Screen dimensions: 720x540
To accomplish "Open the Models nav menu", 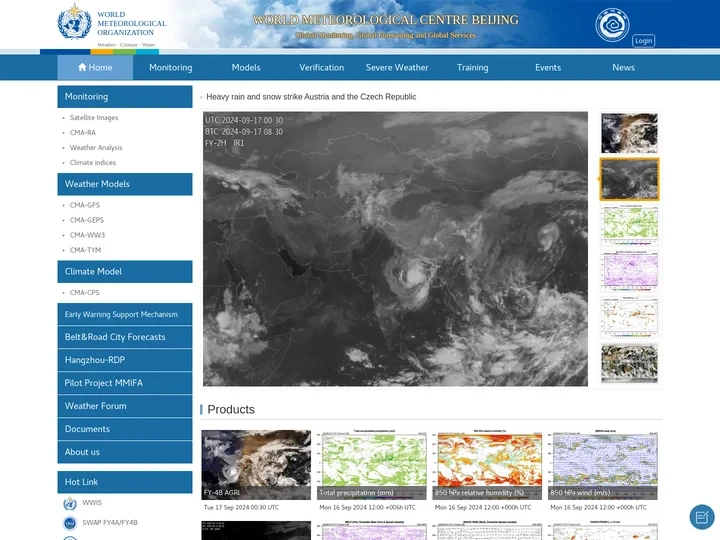I will pos(246,68).
